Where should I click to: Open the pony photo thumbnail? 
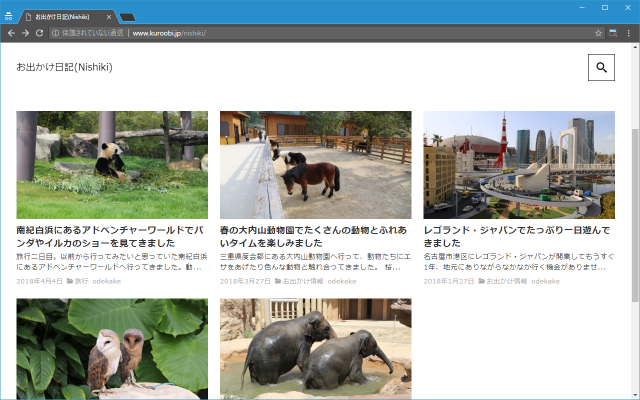point(316,165)
